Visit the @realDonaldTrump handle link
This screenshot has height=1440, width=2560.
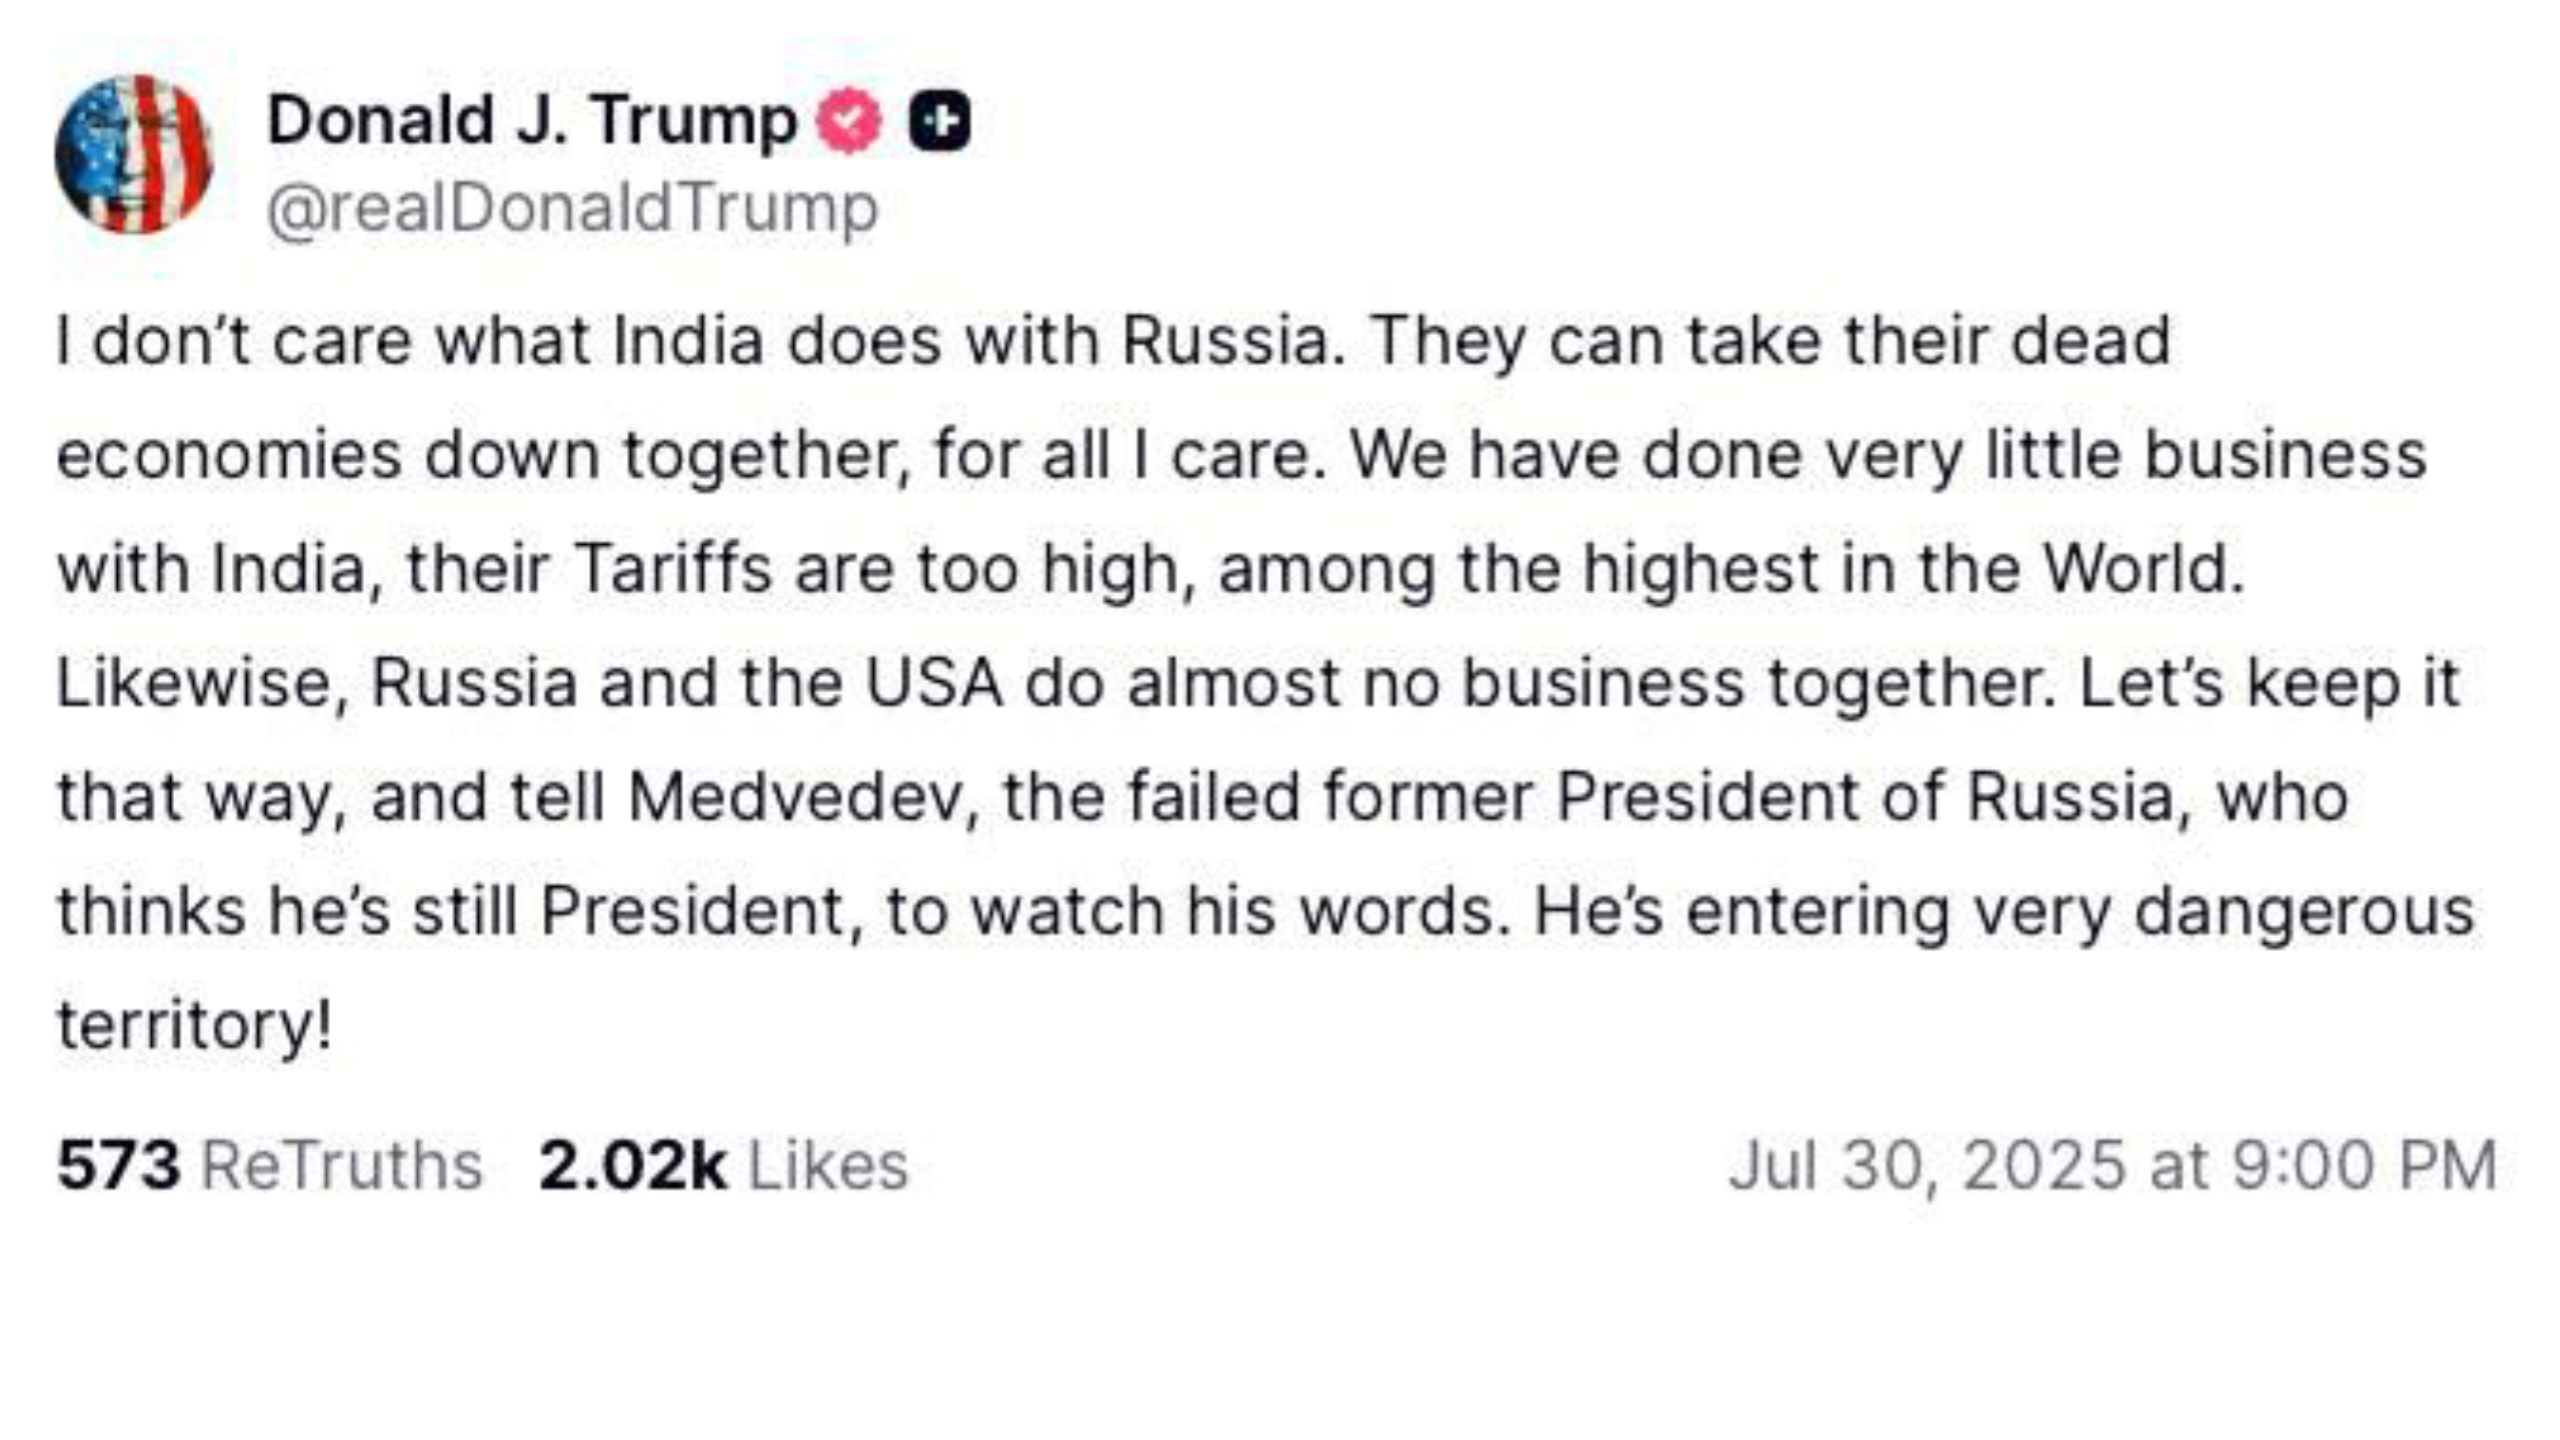pyautogui.click(x=572, y=208)
